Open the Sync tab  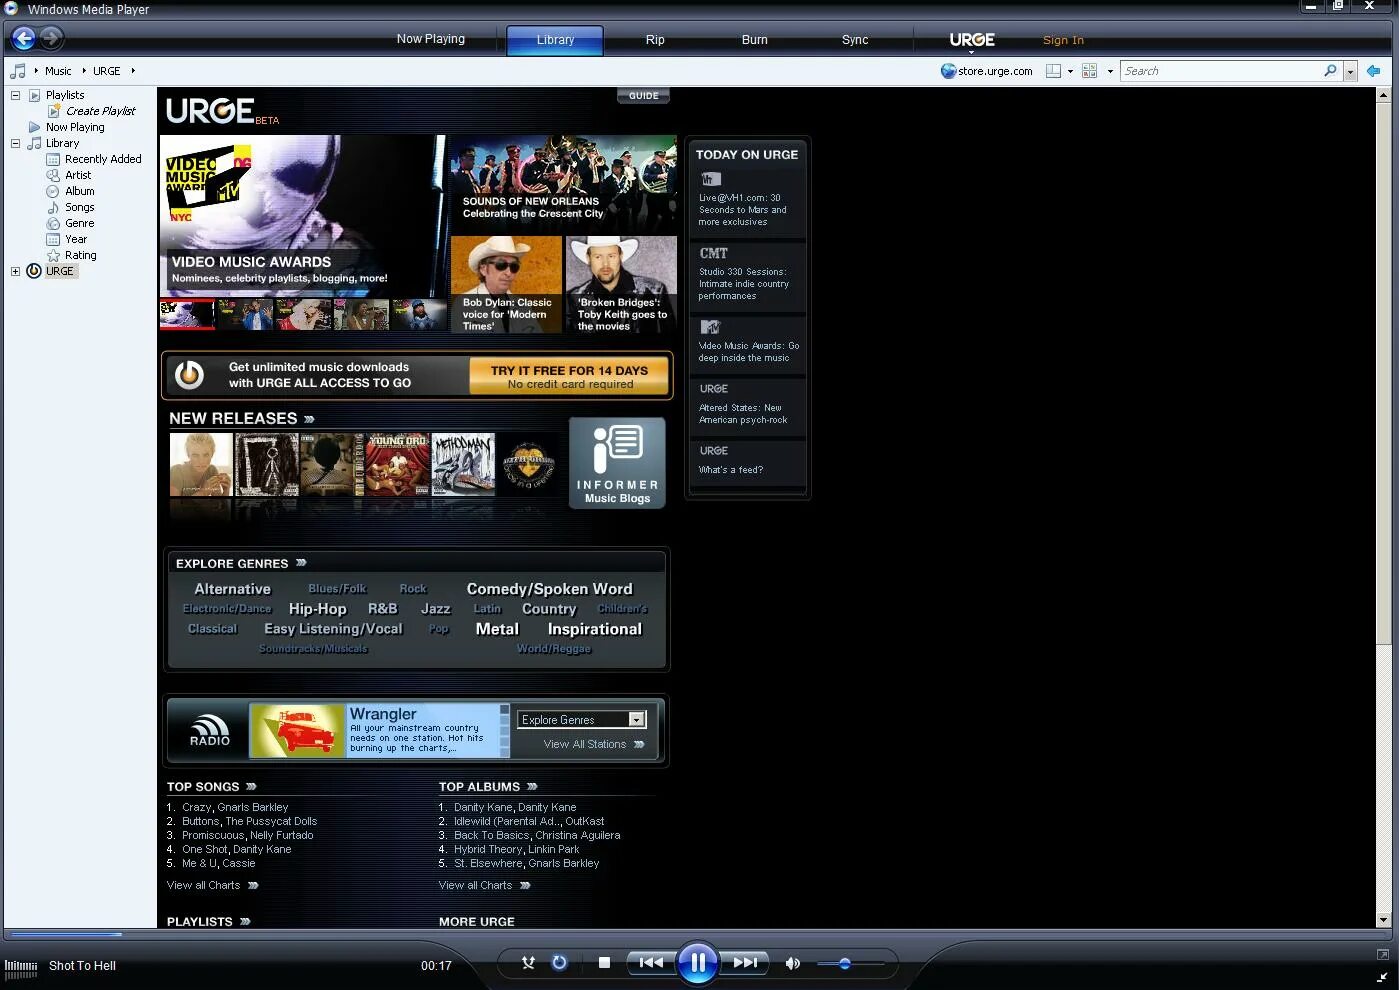pos(855,40)
